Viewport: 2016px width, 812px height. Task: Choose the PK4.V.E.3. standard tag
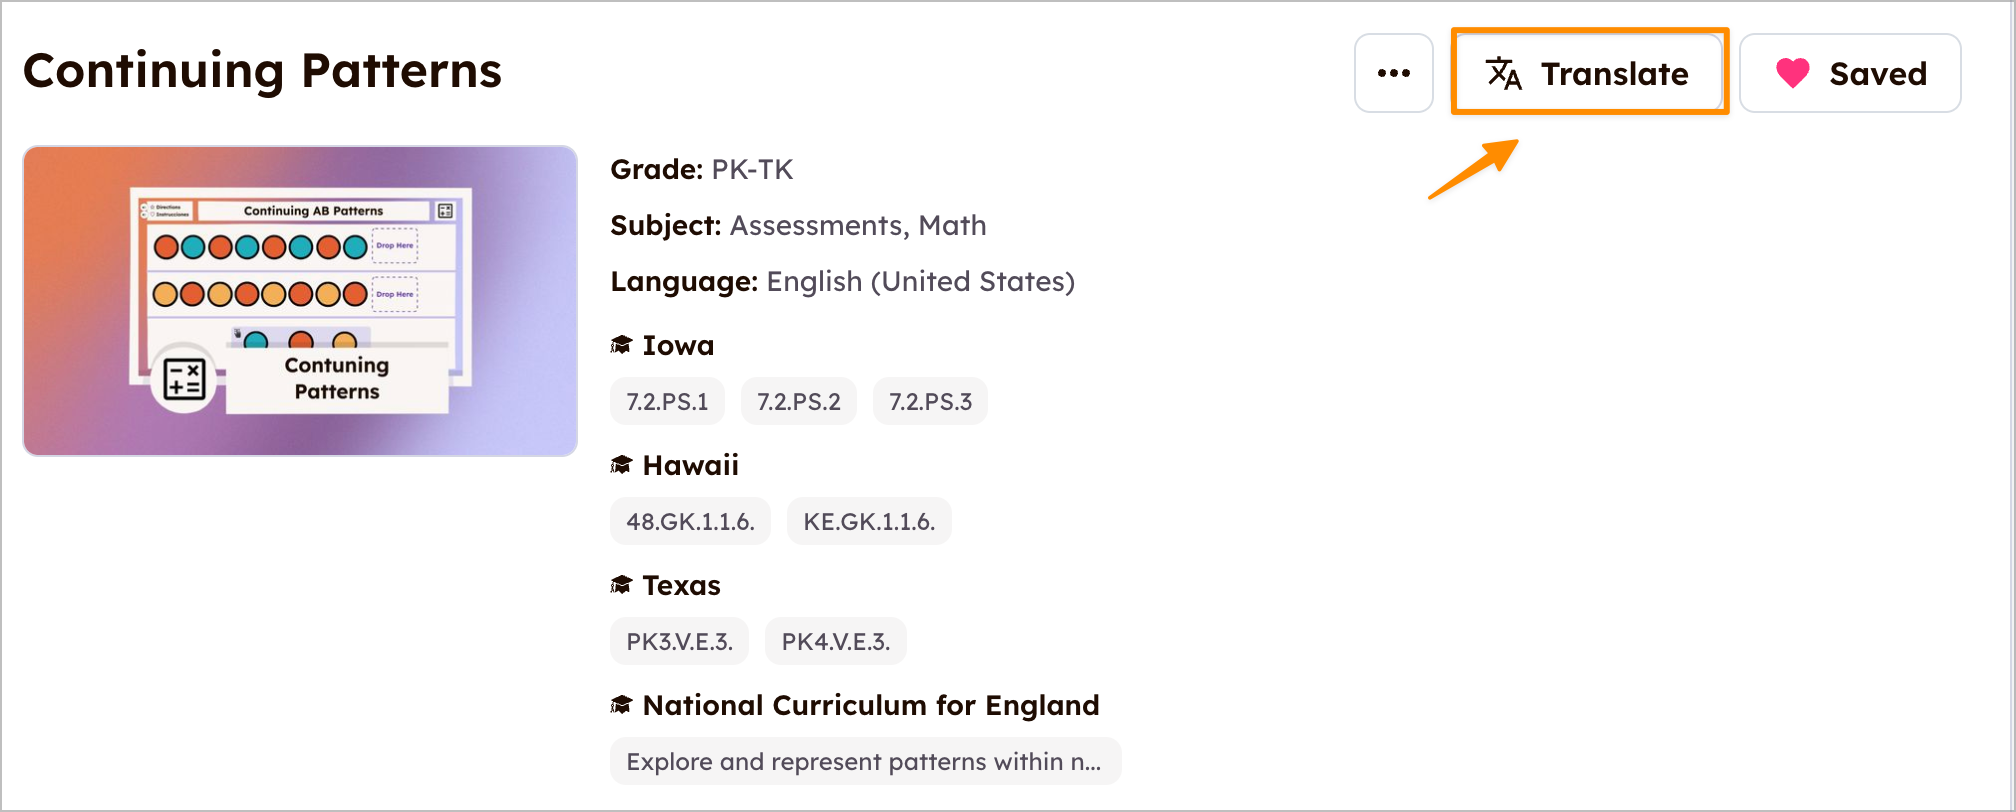click(x=835, y=641)
